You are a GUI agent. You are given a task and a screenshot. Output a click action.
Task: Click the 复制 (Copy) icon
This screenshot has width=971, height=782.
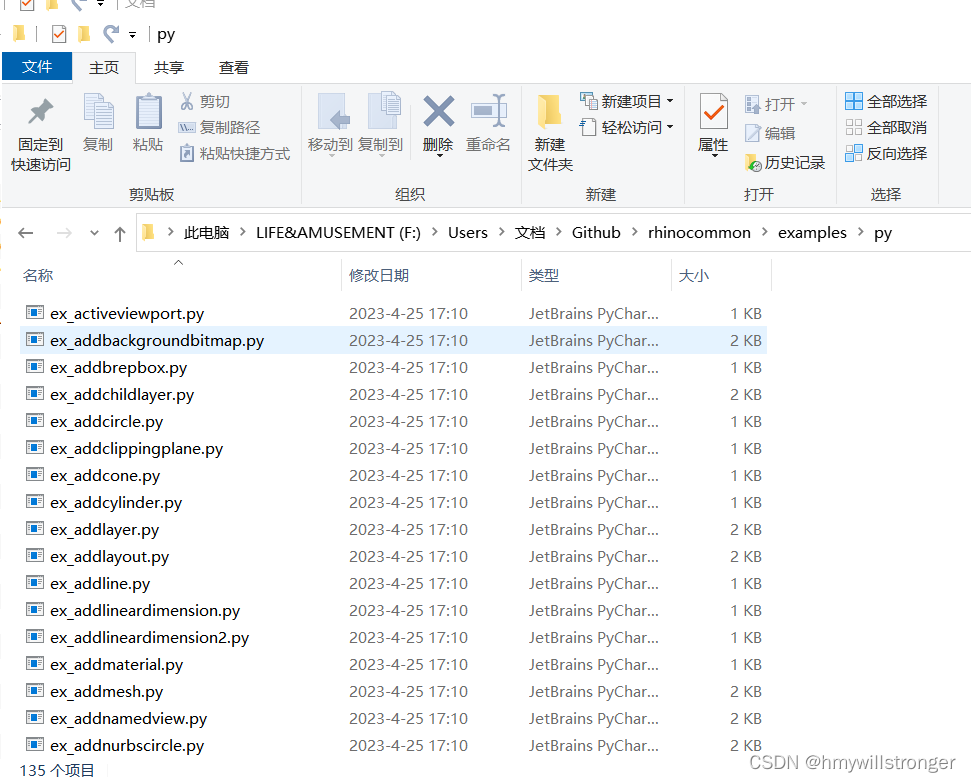click(97, 120)
